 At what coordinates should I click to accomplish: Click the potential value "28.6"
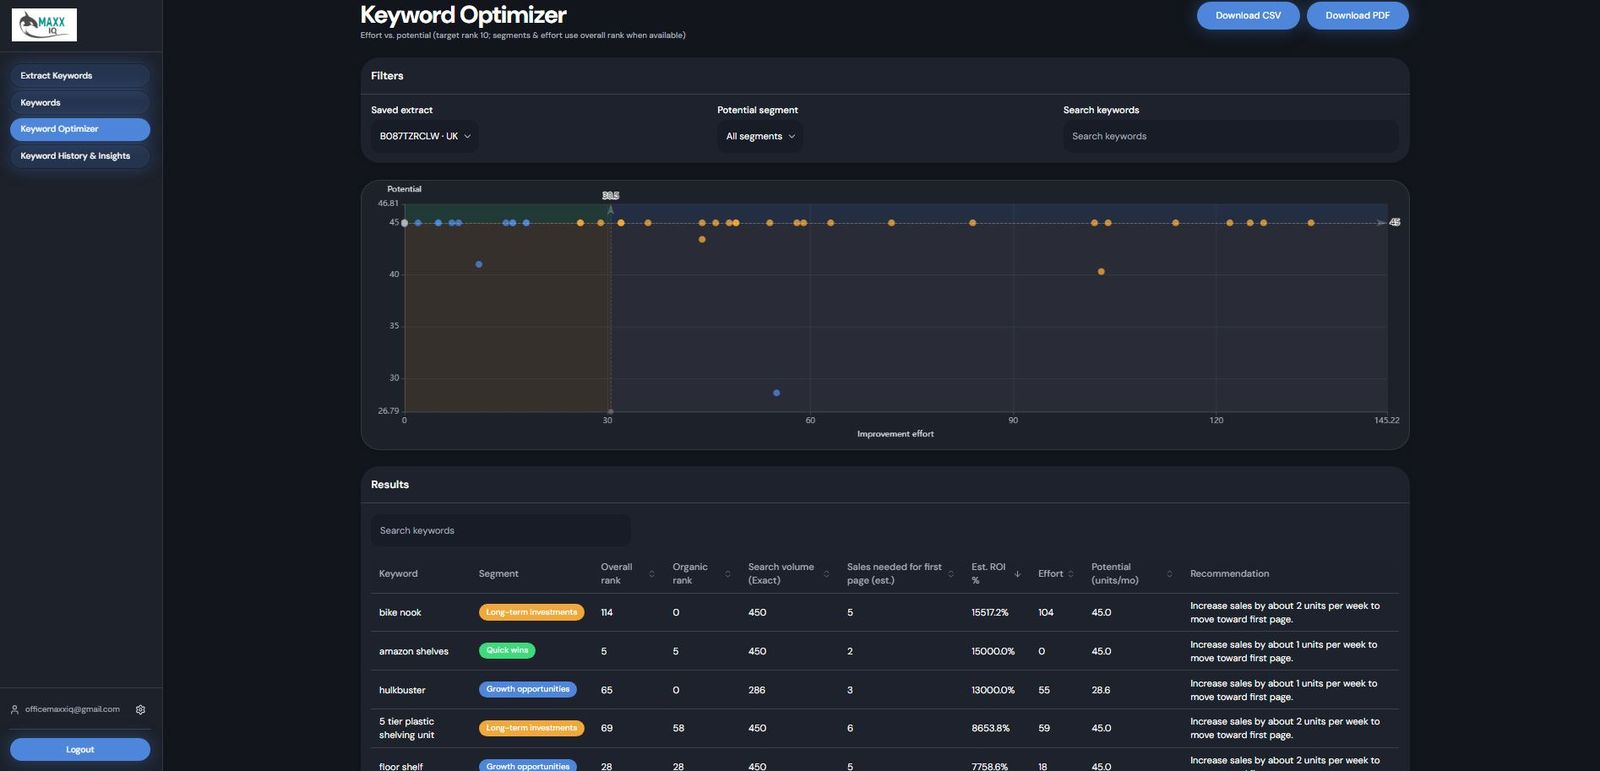point(1101,691)
